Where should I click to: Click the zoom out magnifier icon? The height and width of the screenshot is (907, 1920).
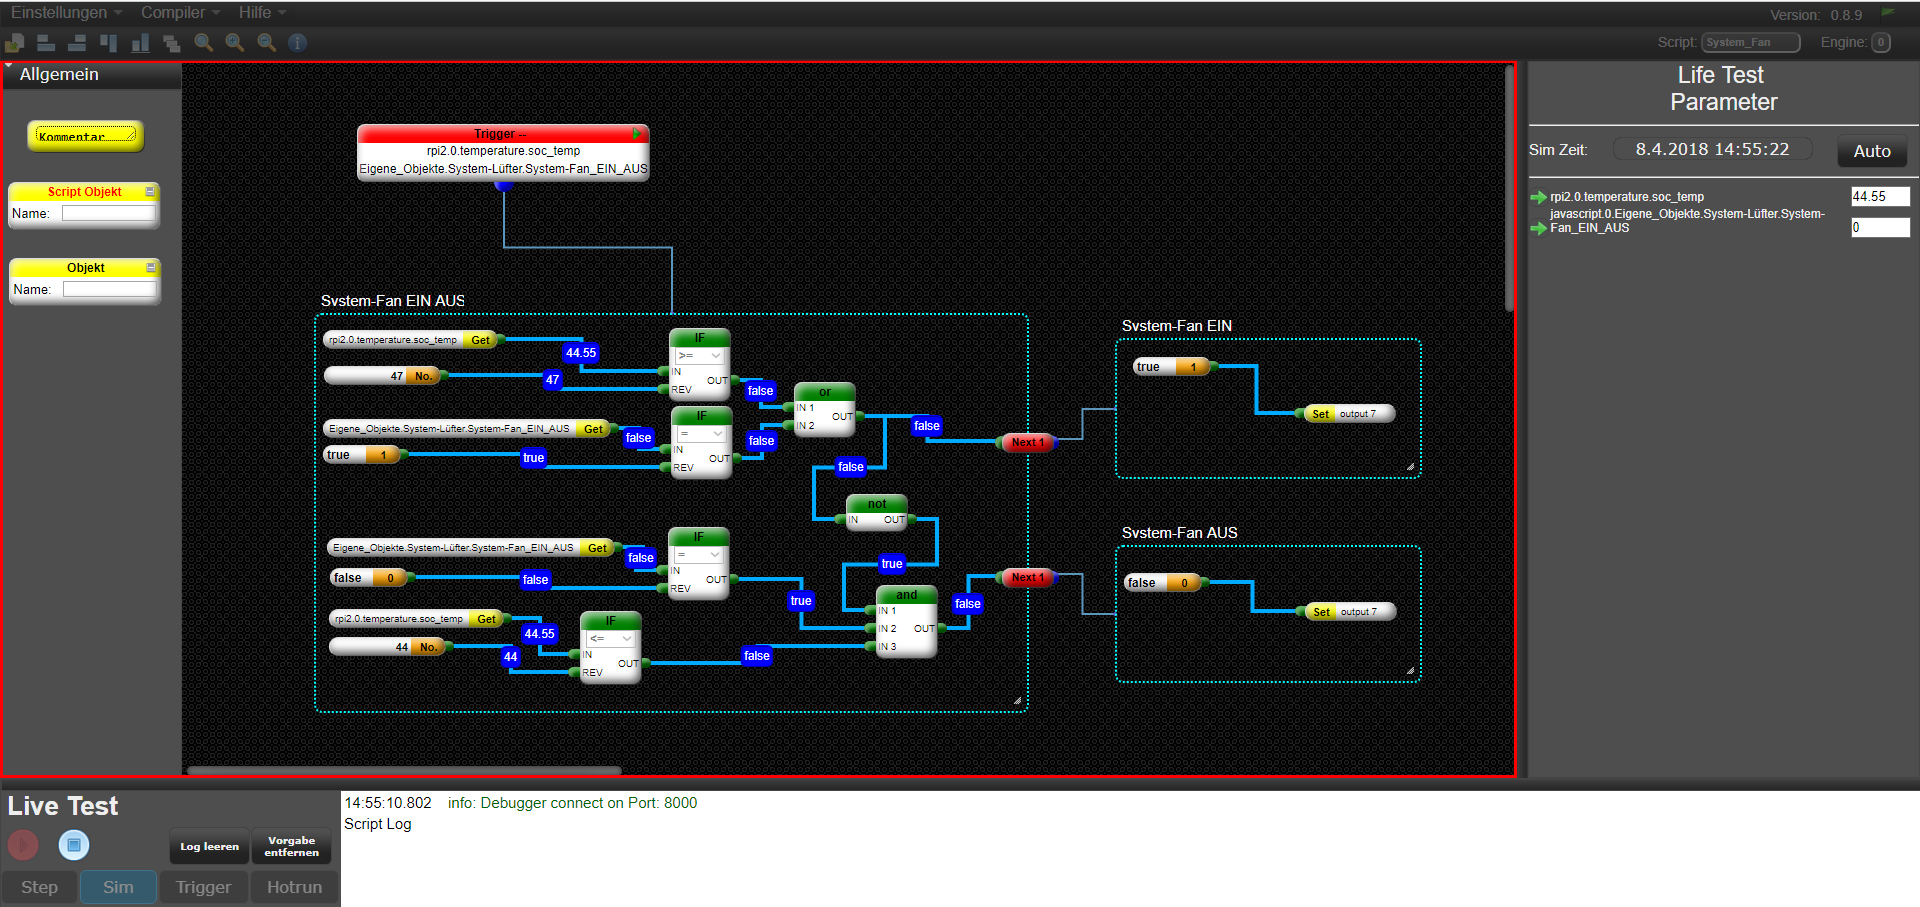266,42
